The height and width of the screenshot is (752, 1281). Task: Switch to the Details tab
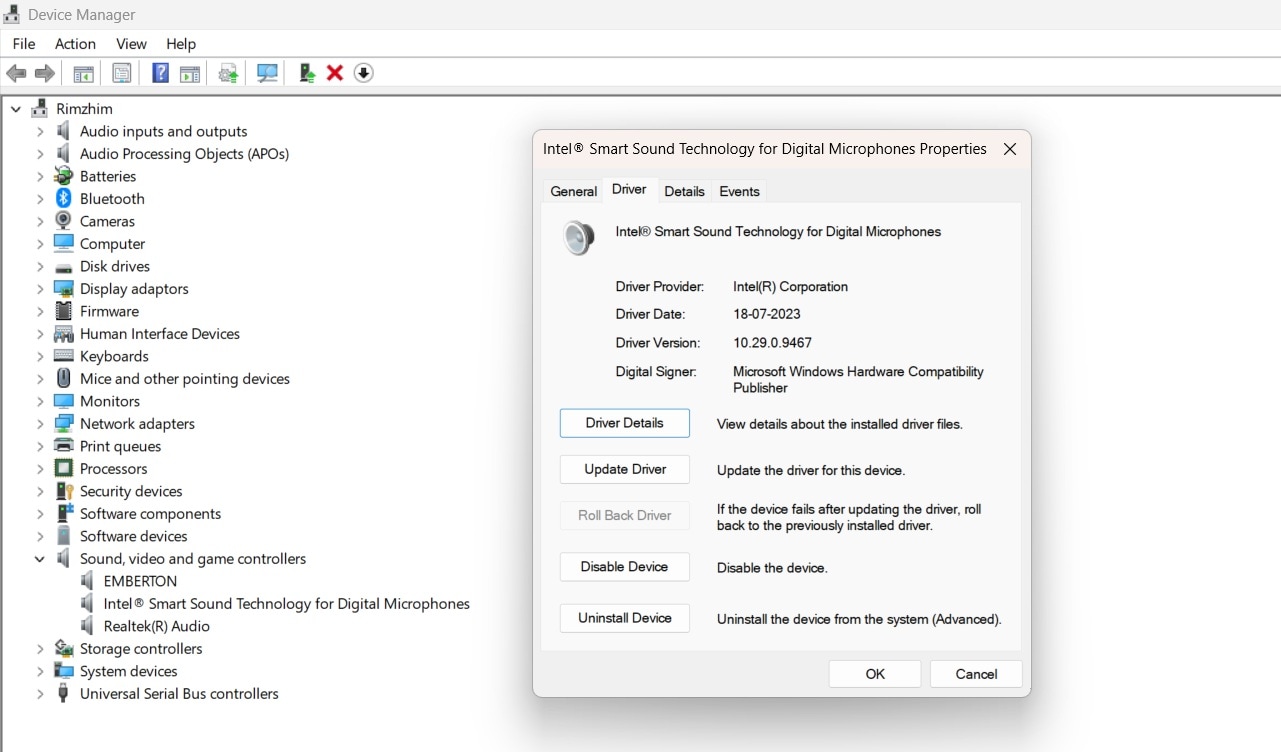685,191
